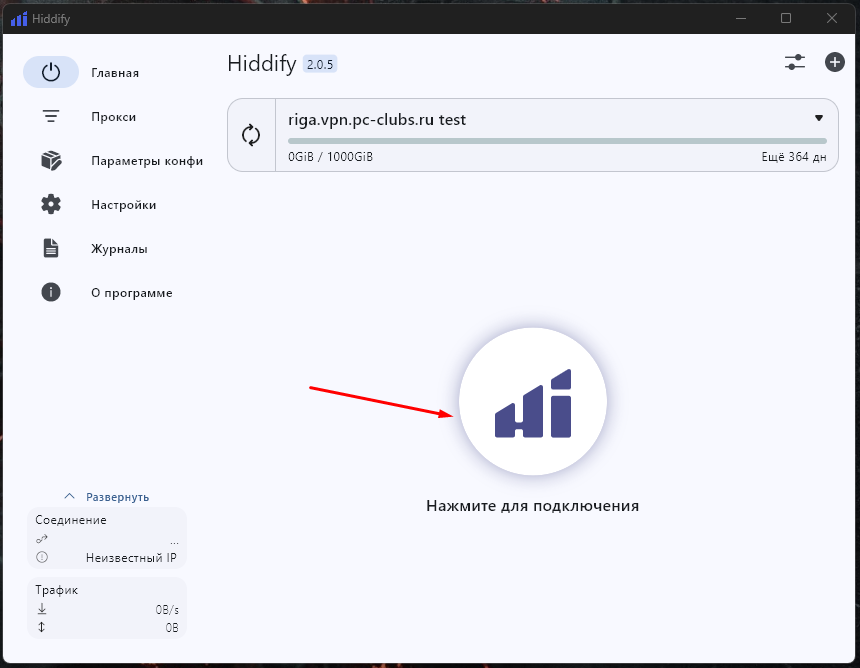Viewport: 860px width, 668px height.
Task: Click the data usage progress bar
Action: [557, 141]
